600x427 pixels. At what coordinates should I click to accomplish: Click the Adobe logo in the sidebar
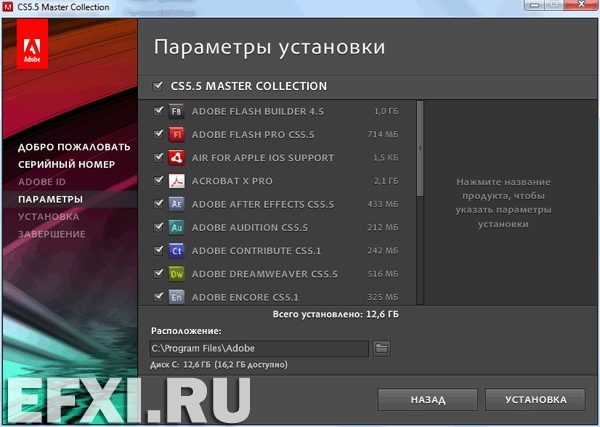[x=32, y=44]
